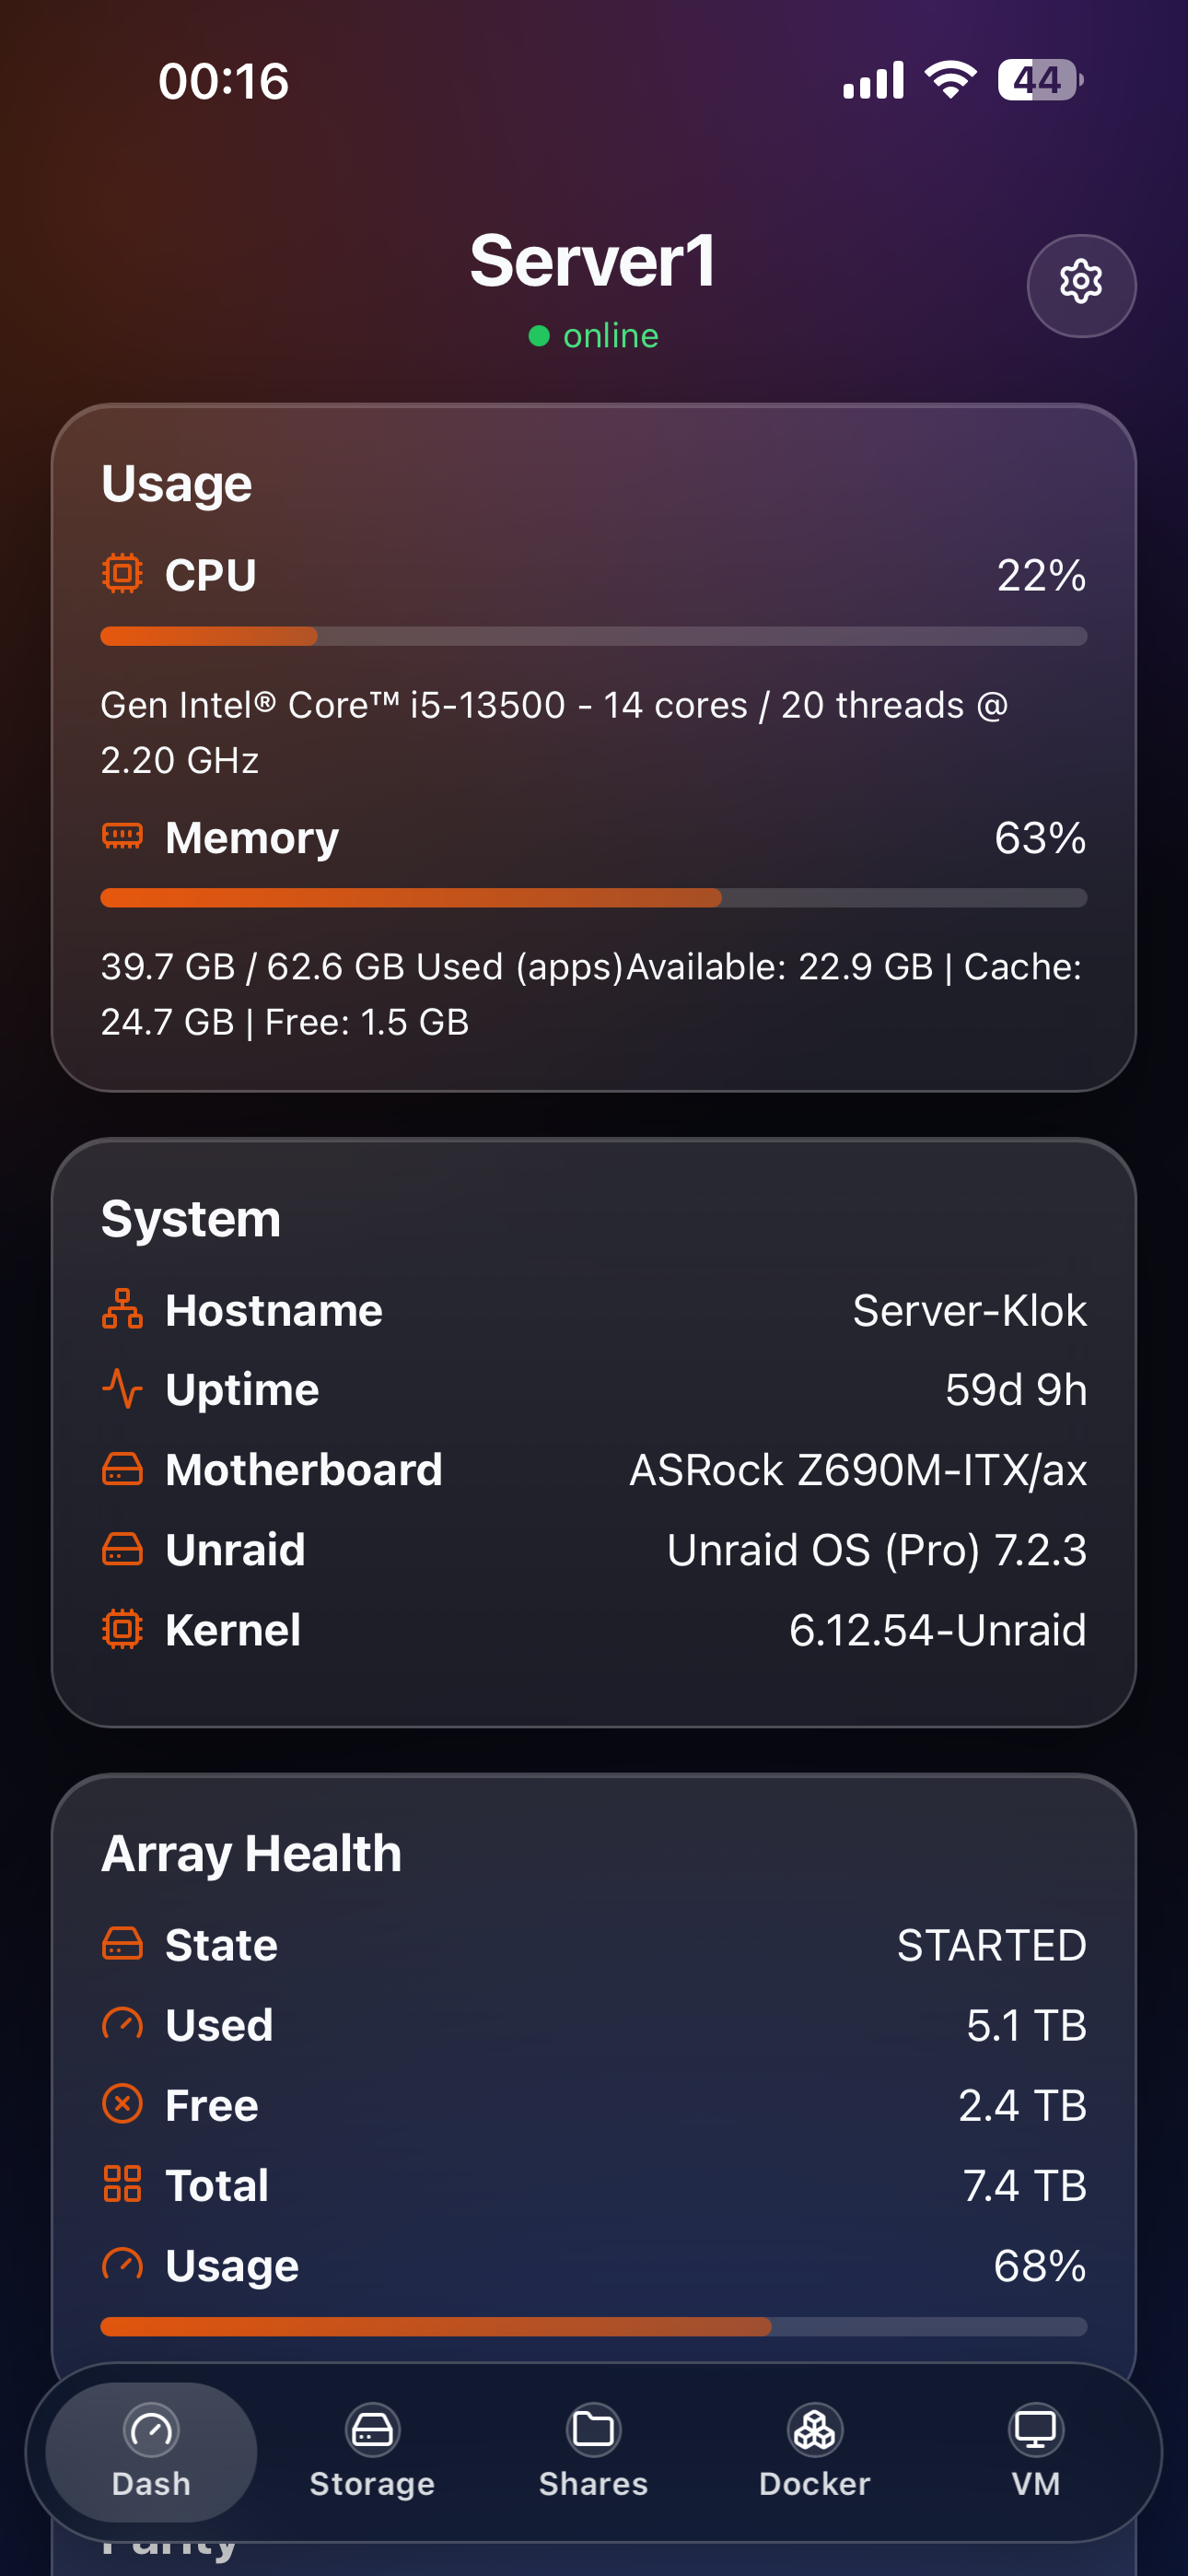The image size is (1188, 2576).
Task: Select the Kernel chip icon
Action: tap(122, 1629)
